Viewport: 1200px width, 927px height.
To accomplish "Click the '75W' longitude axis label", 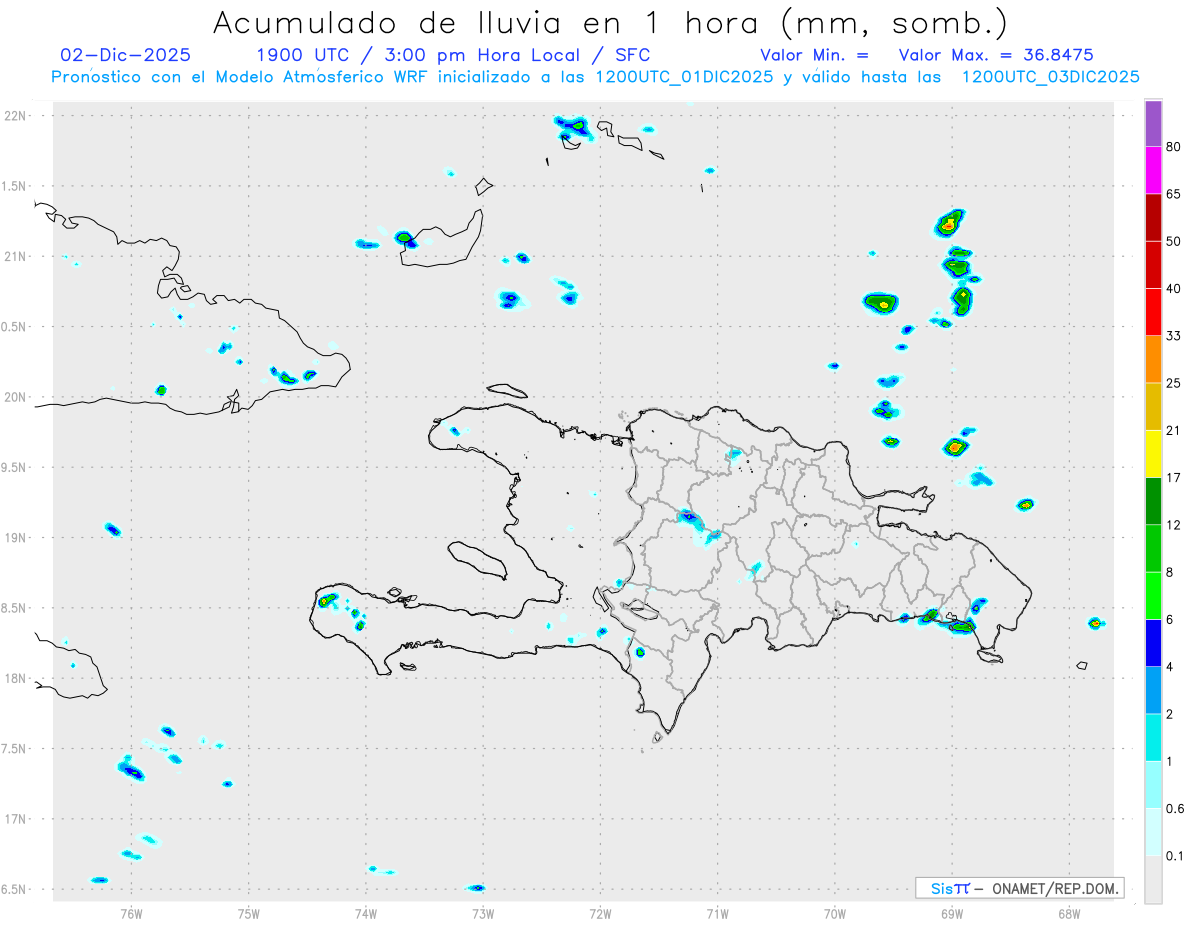I will (248, 913).
